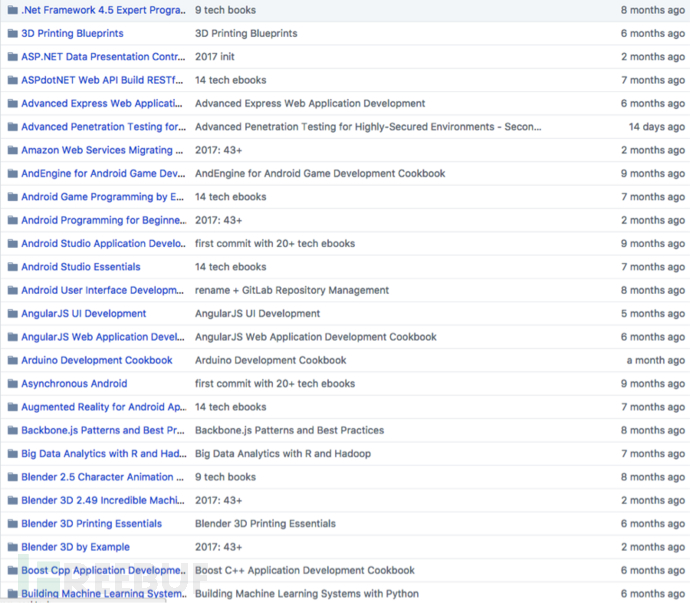
Task: Open Android Programming for Beginne.. folder
Action: (x=104, y=220)
